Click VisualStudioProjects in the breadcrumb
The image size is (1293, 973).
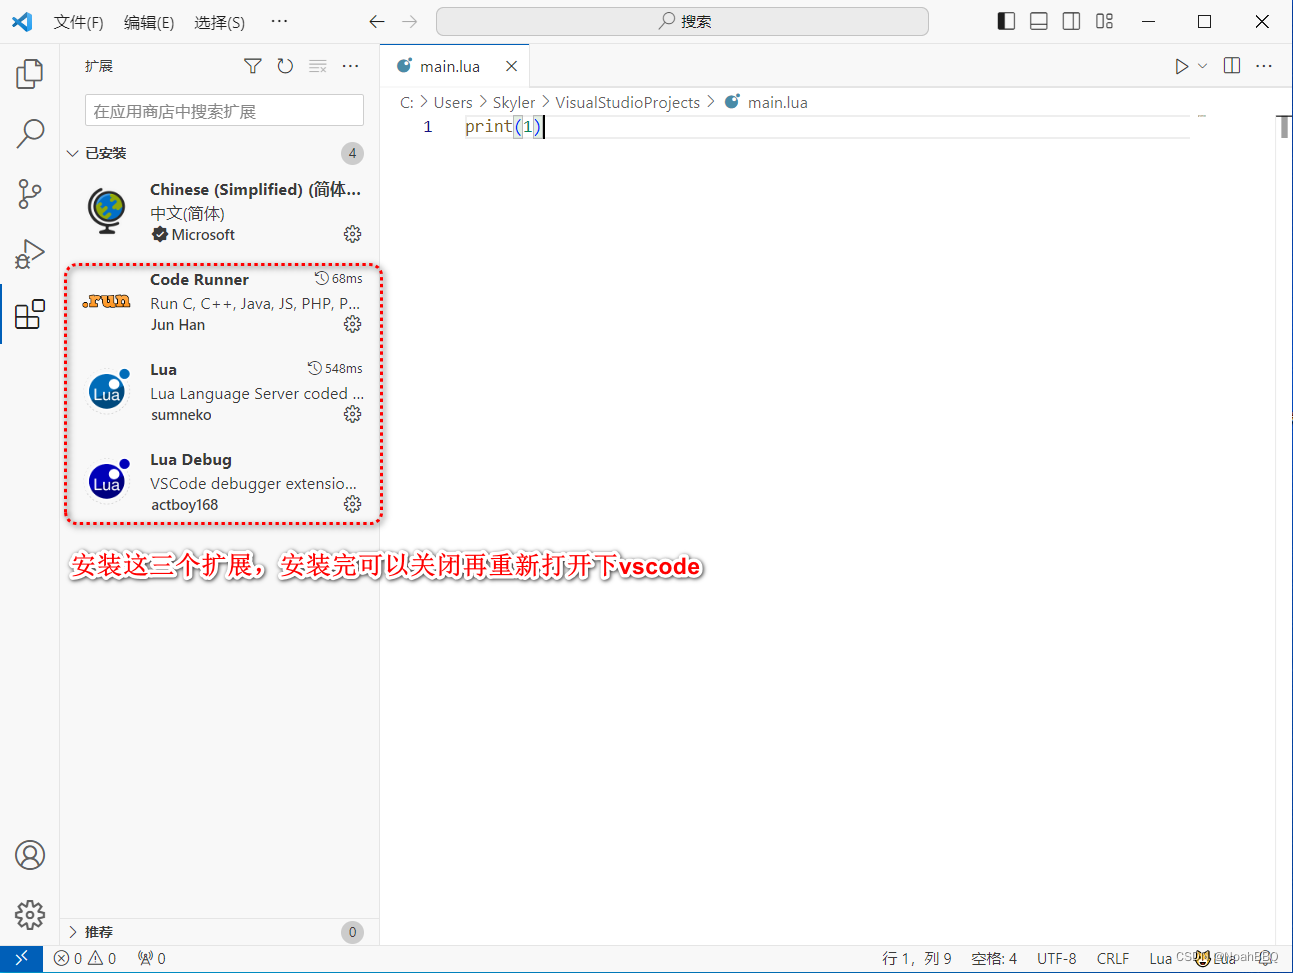tap(628, 102)
